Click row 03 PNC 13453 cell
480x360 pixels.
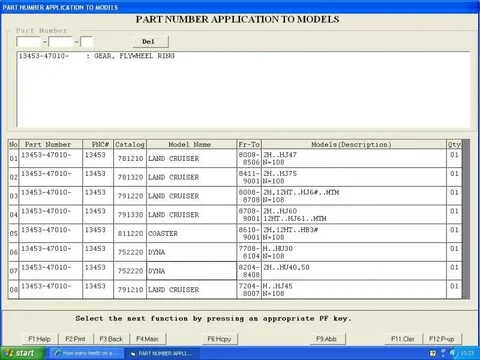tap(98, 196)
